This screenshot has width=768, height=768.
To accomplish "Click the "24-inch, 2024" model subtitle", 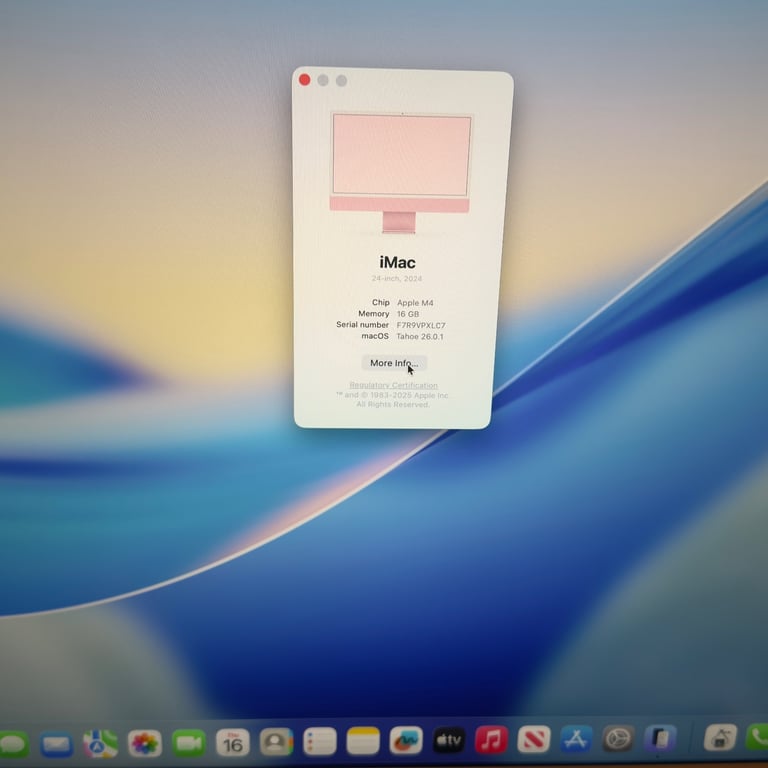I will [396, 278].
